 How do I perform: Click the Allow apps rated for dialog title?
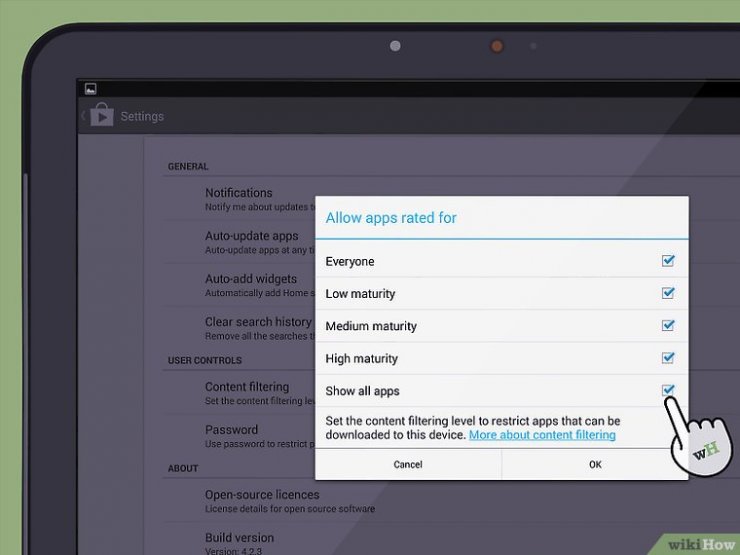[x=391, y=218]
